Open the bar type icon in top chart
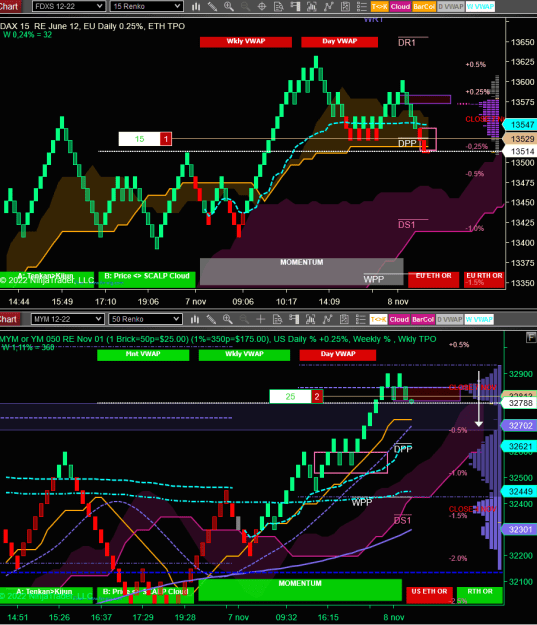Screen dimensions: 537x625 pyautogui.click(x=196, y=6)
